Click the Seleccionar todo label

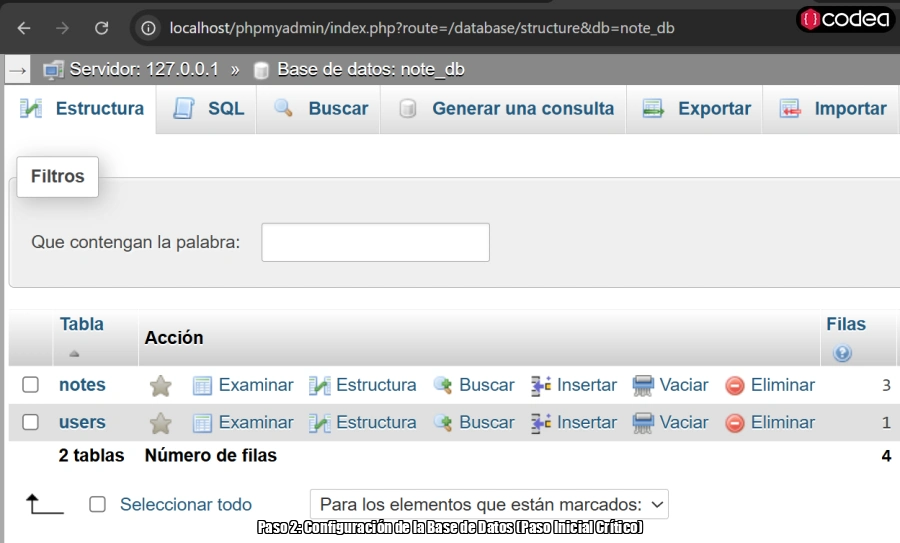pos(186,505)
